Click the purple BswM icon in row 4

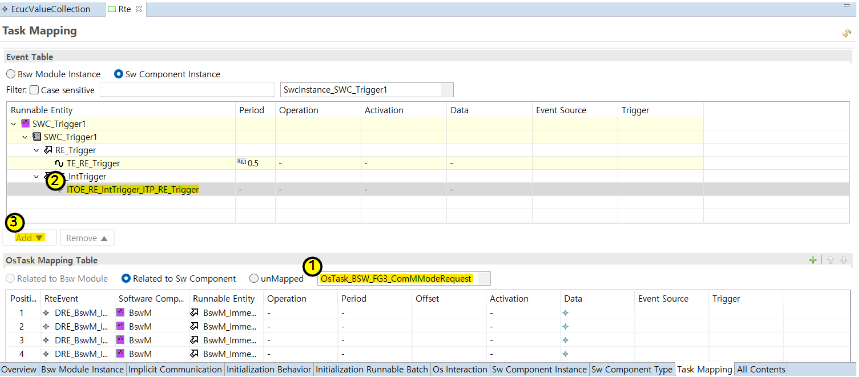(x=121, y=354)
